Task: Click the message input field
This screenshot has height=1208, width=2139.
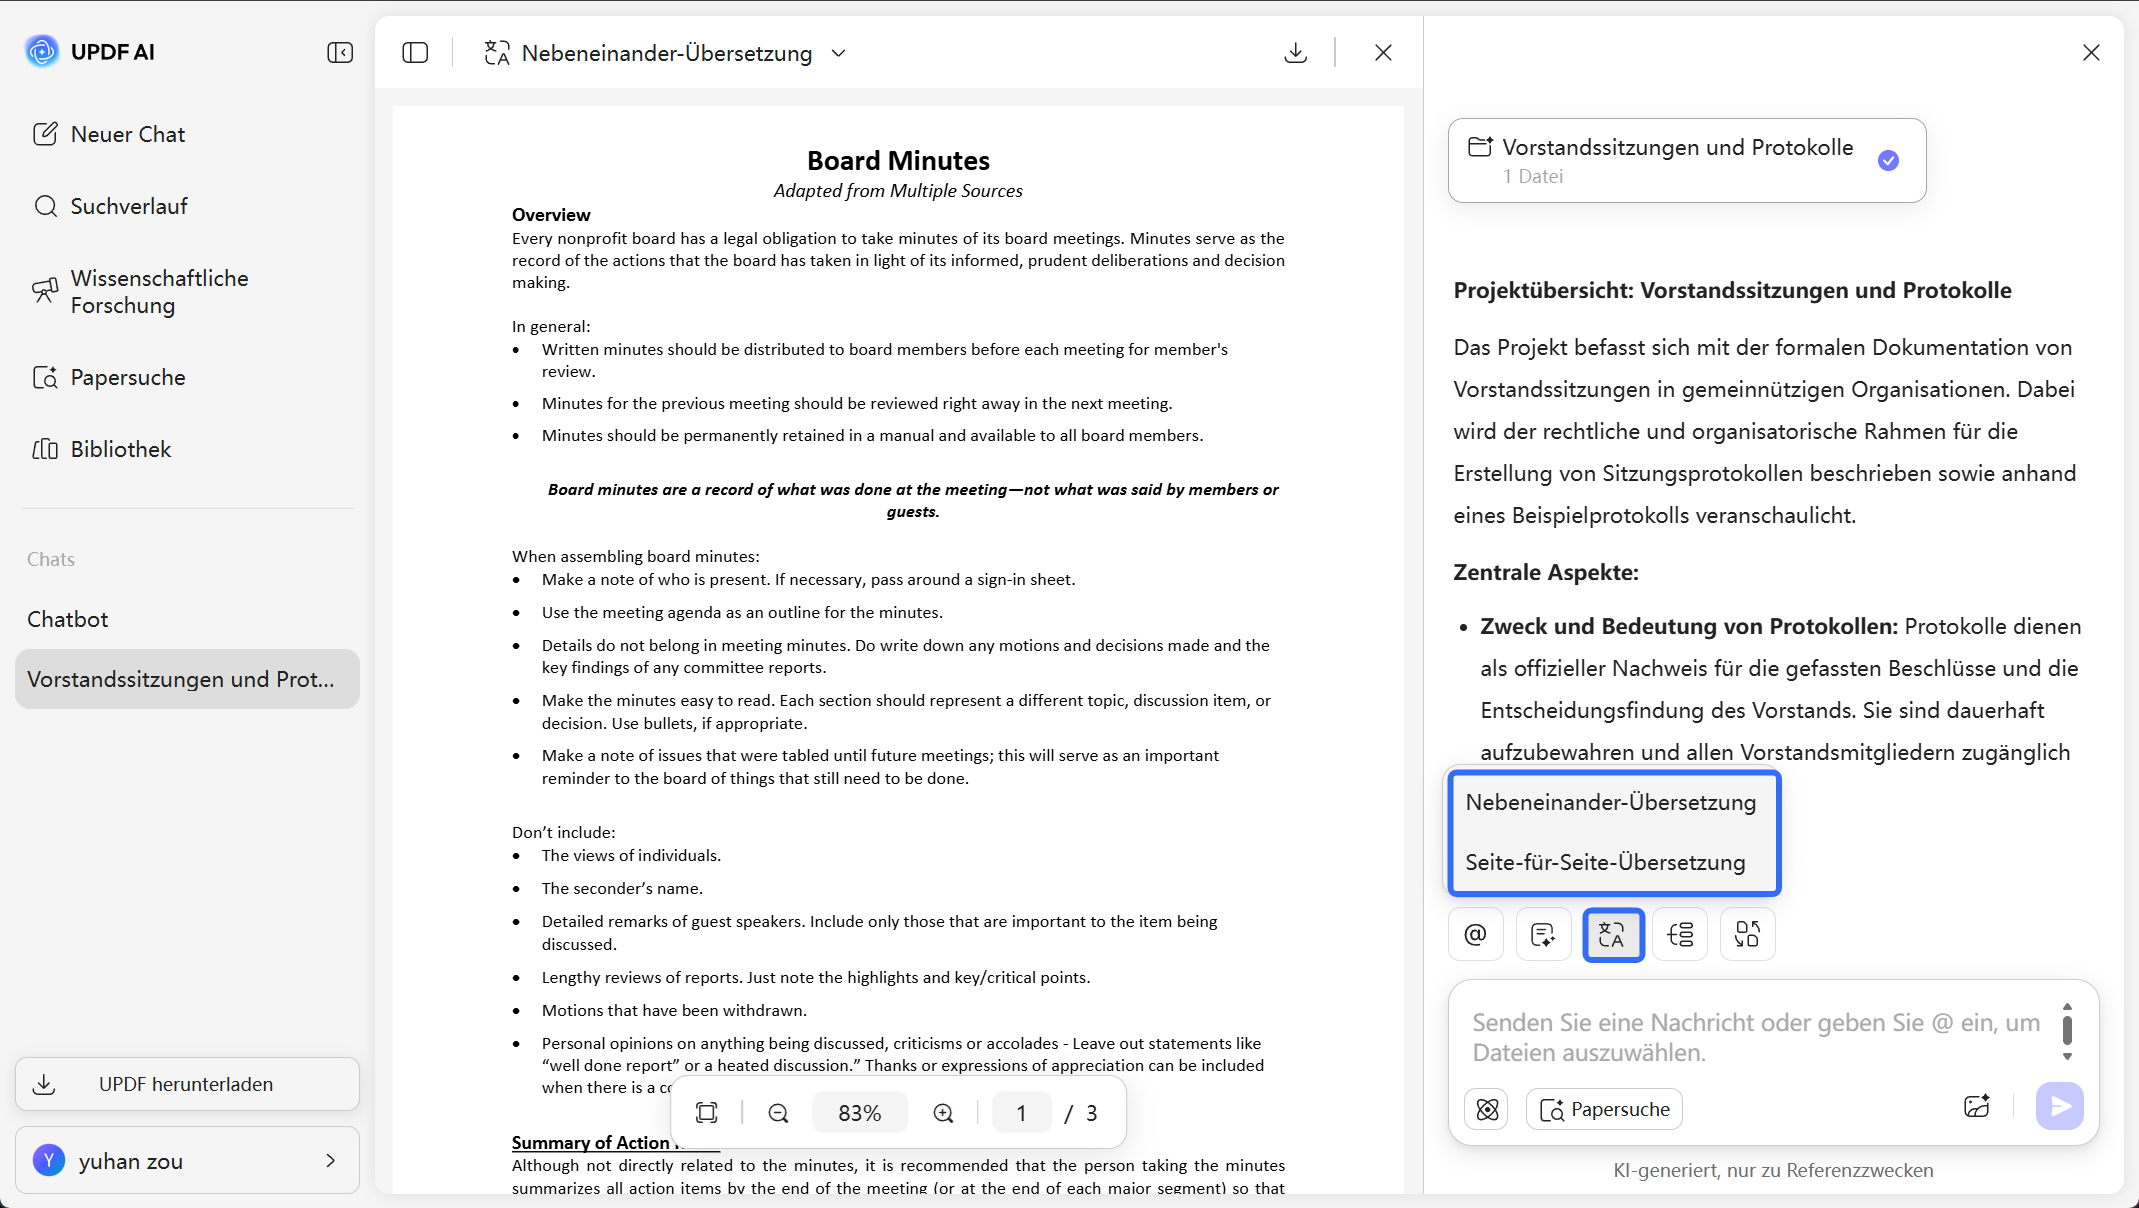Action: tap(1757, 1037)
